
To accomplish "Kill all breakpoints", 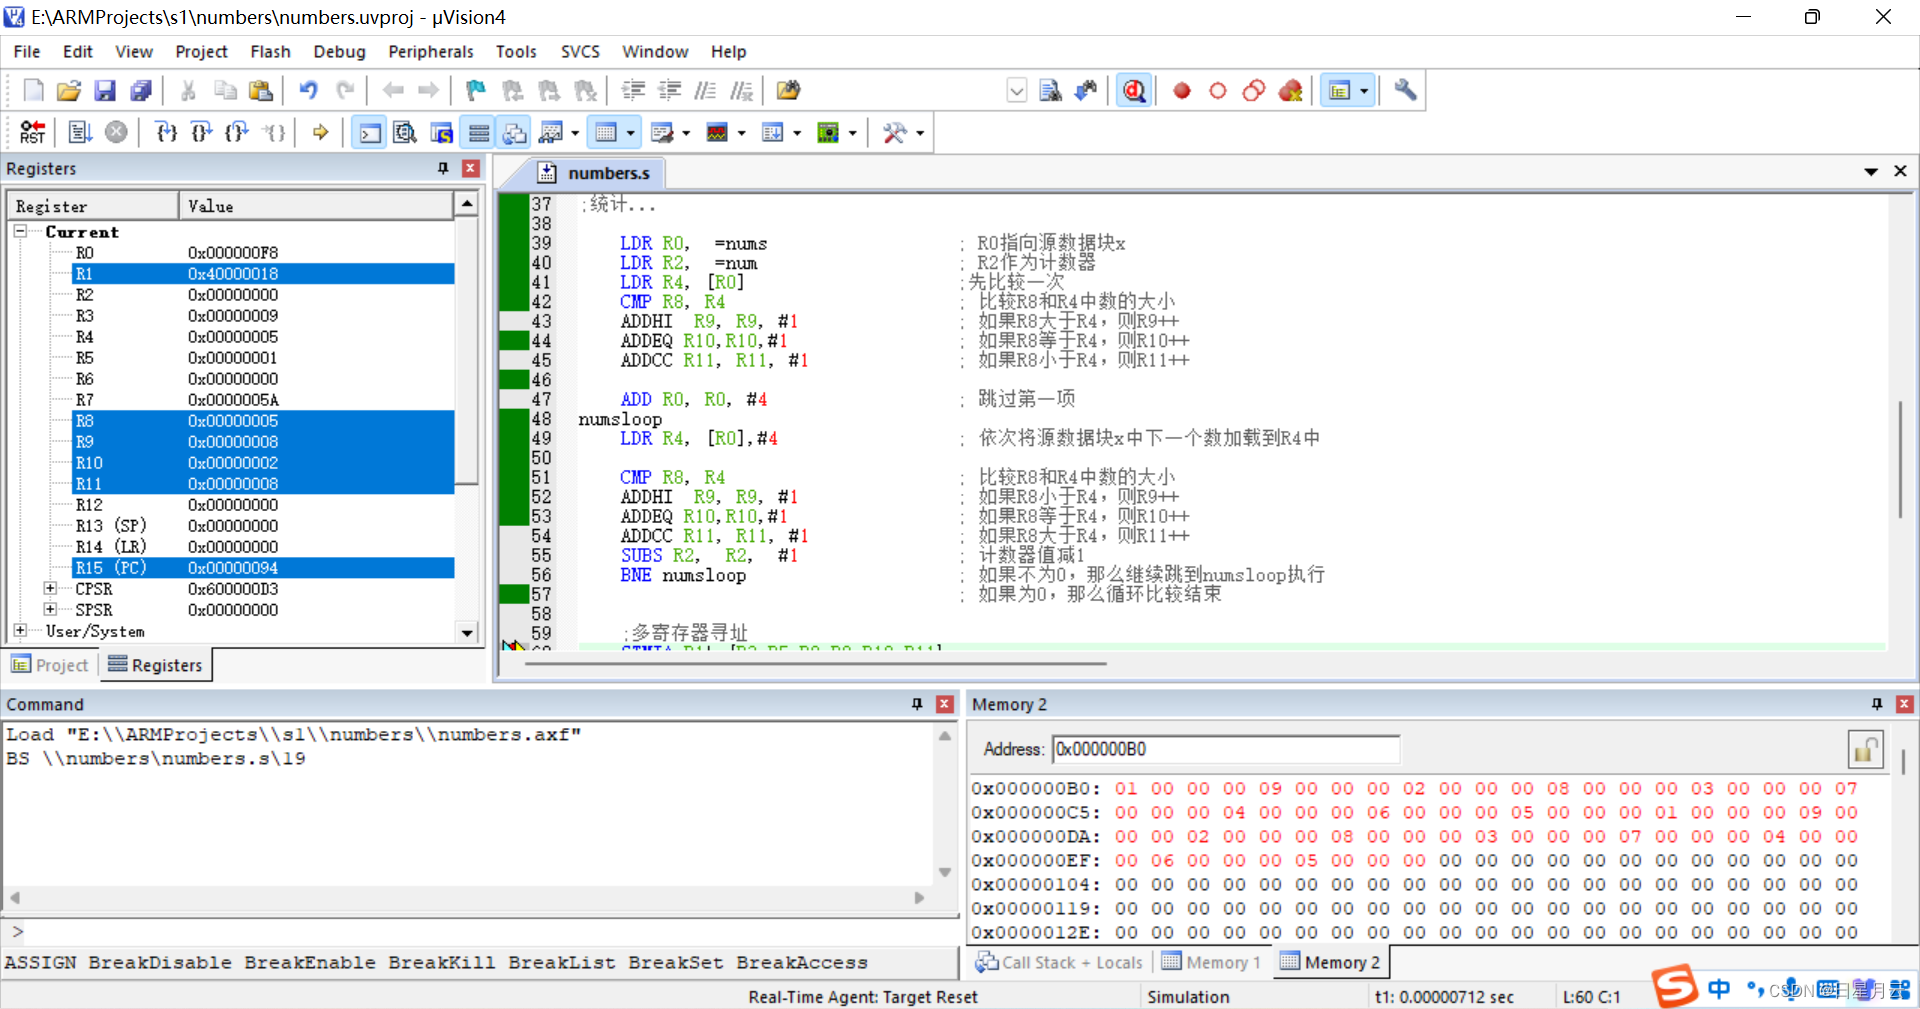I will (x=1290, y=91).
